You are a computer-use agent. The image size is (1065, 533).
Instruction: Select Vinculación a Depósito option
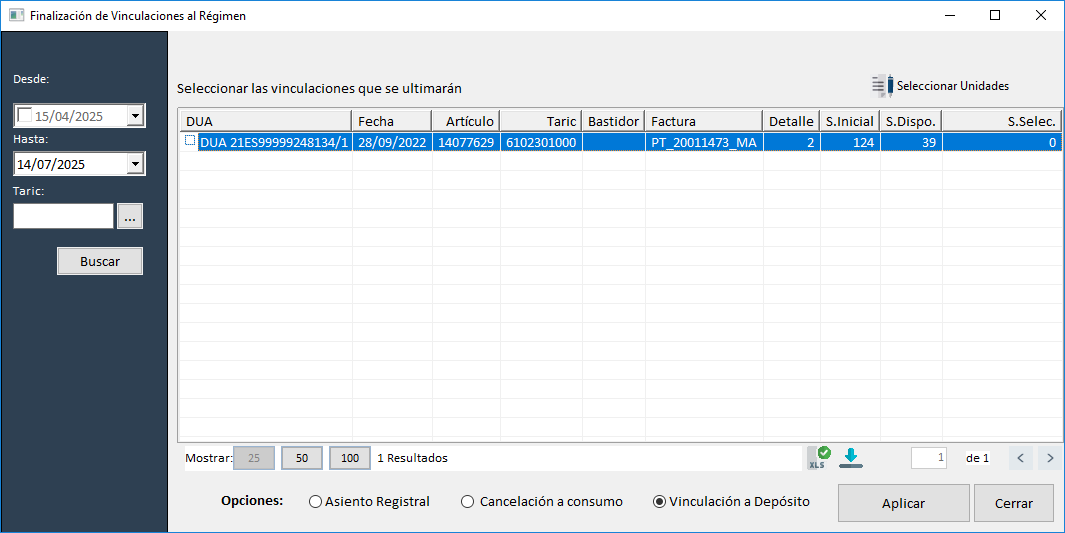tap(659, 502)
